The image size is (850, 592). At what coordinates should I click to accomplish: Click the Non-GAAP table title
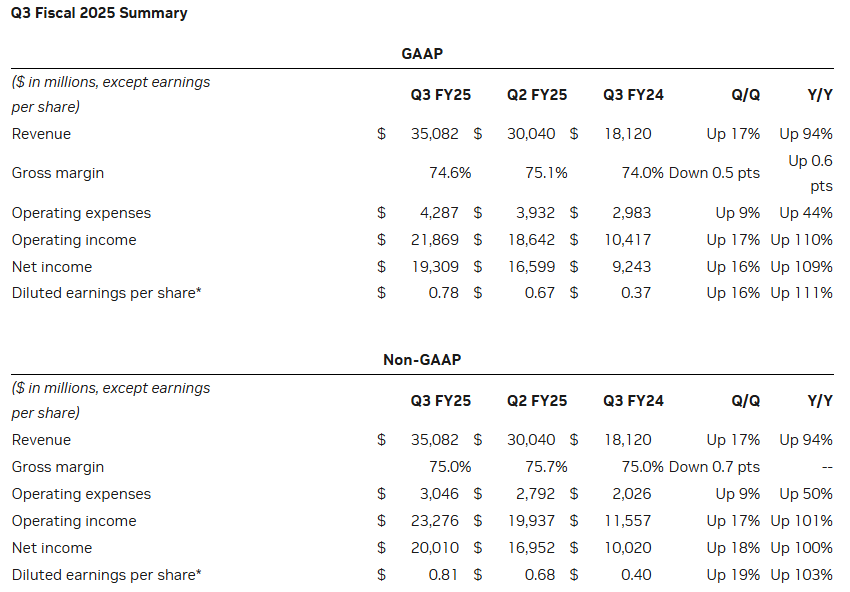[x=422, y=360]
